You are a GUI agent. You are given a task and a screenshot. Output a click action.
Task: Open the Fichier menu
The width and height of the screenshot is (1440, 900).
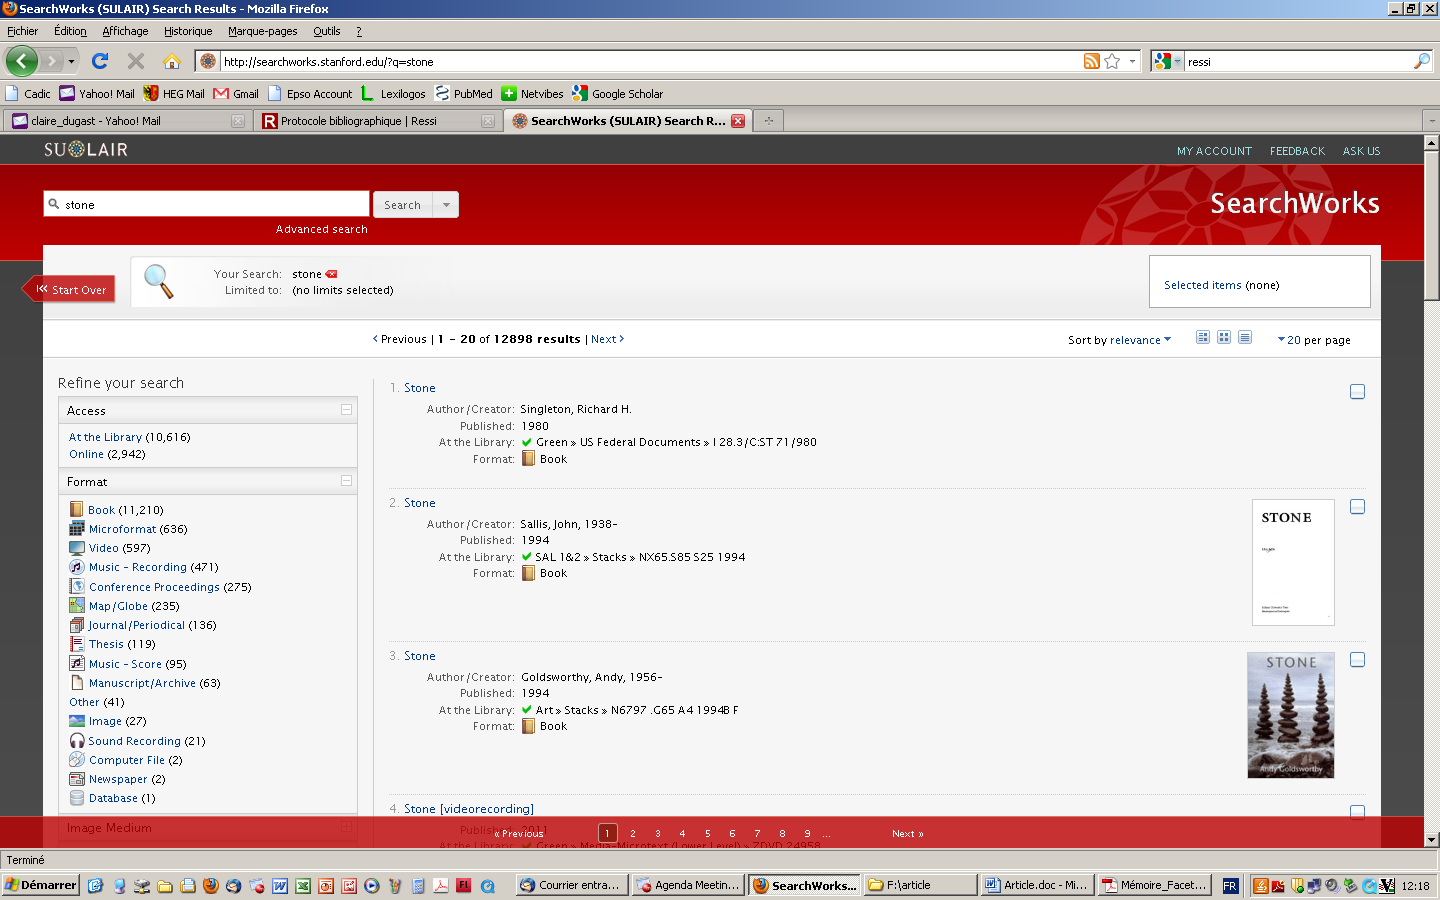pos(22,31)
